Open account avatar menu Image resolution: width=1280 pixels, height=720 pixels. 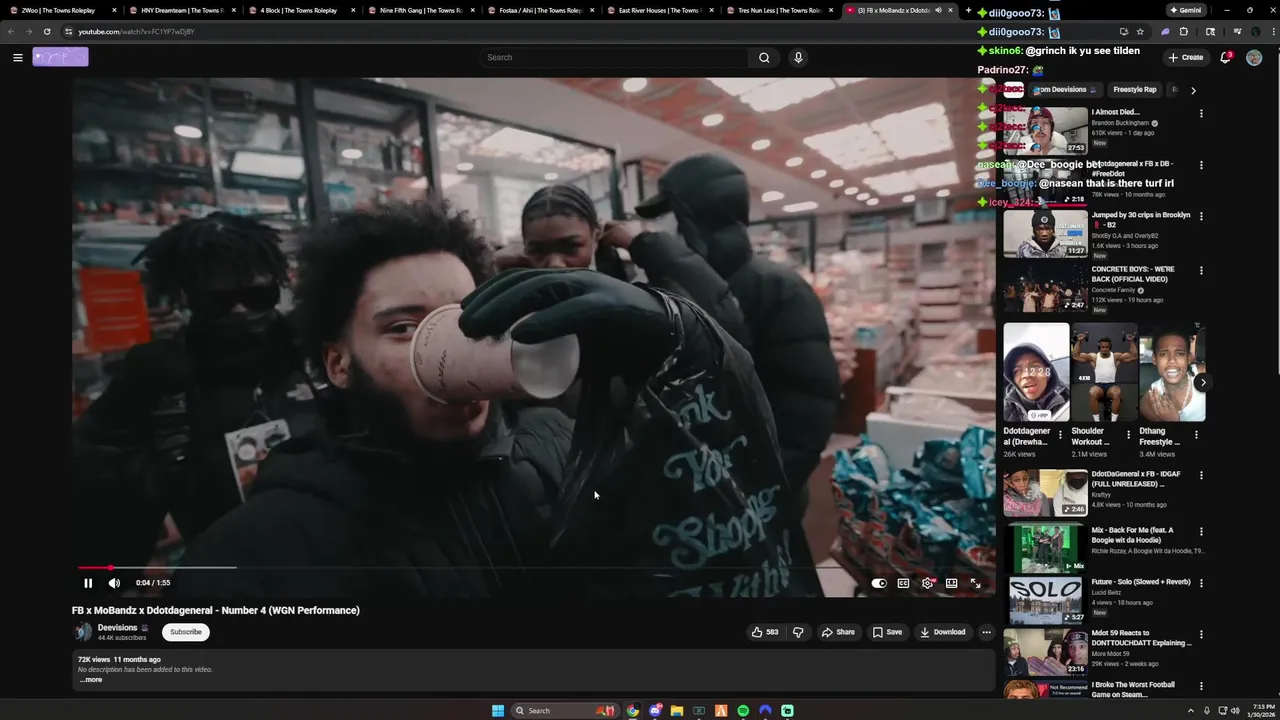[x=1254, y=57]
